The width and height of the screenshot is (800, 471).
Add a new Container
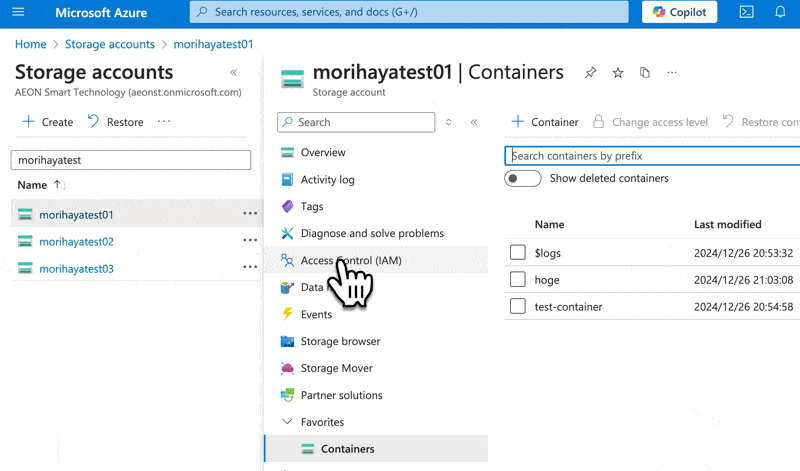[x=545, y=122]
